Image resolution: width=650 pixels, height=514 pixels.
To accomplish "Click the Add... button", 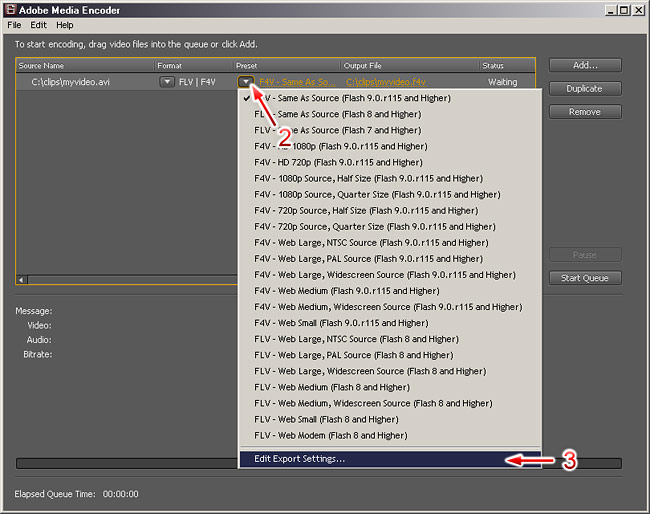I will tap(585, 65).
